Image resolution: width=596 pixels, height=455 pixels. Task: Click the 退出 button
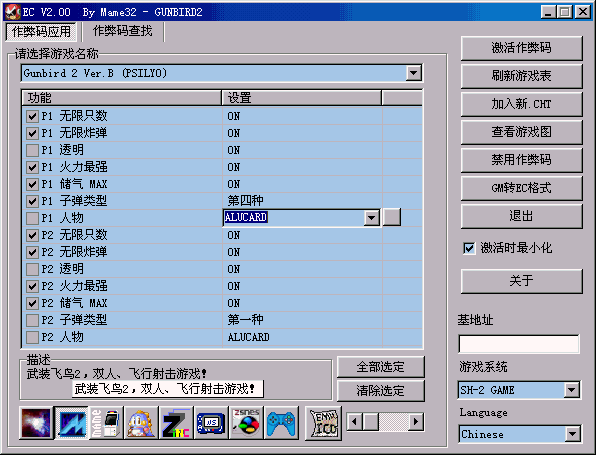click(x=521, y=216)
